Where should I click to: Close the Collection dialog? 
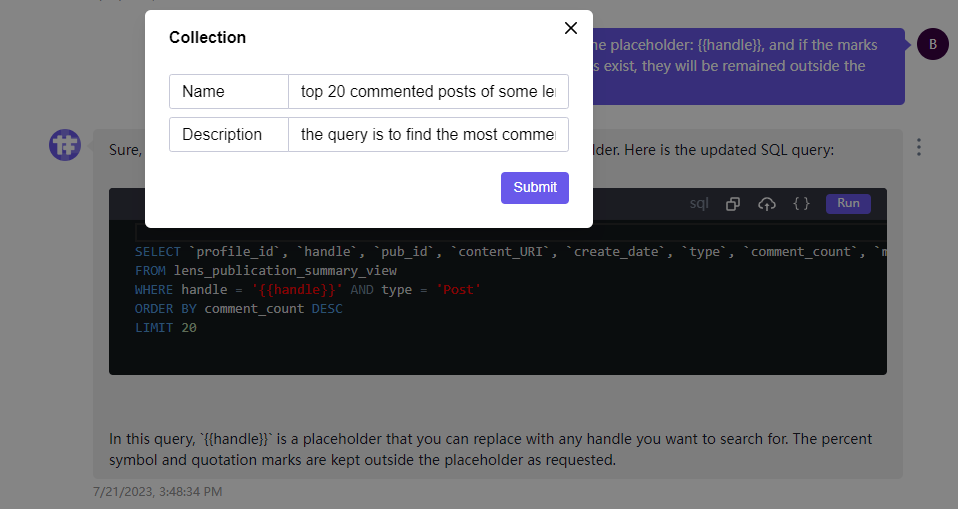pyautogui.click(x=571, y=28)
